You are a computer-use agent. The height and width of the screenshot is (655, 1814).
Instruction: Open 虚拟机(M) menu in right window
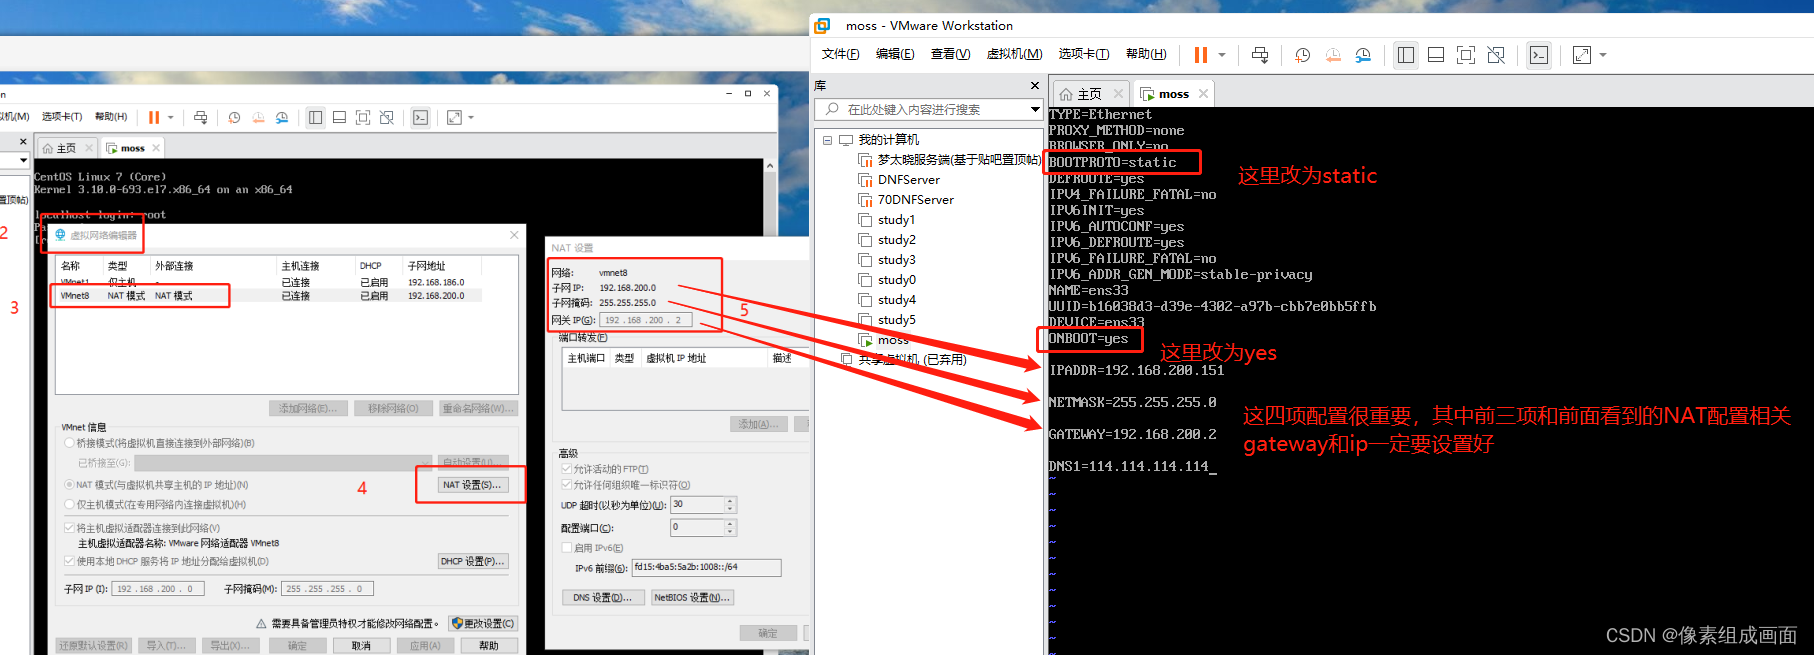(1014, 54)
